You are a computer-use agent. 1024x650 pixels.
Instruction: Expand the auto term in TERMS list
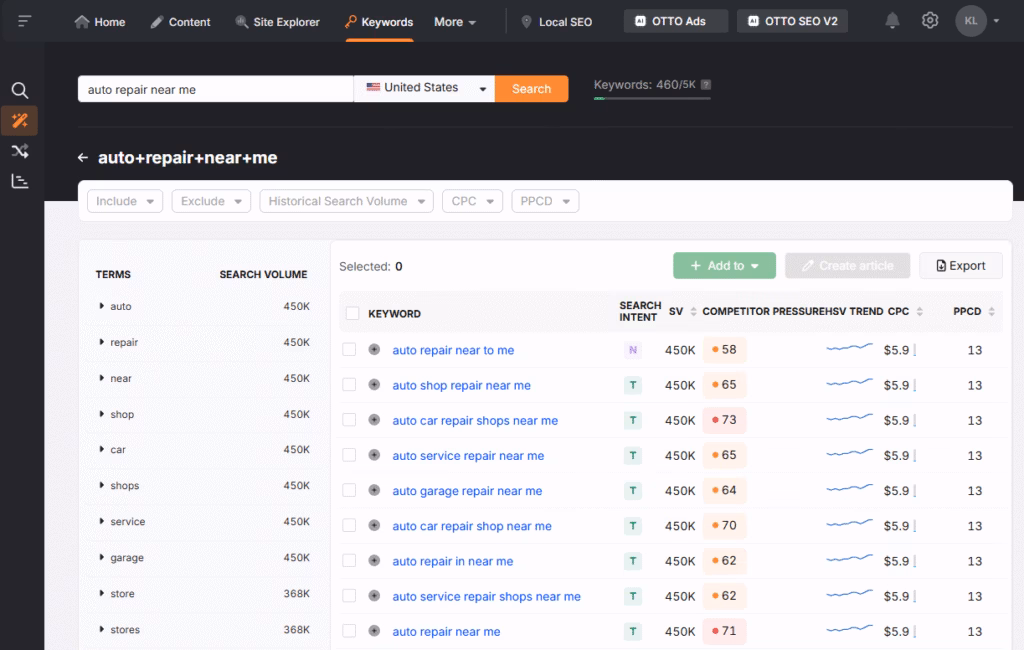click(x=100, y=306)
